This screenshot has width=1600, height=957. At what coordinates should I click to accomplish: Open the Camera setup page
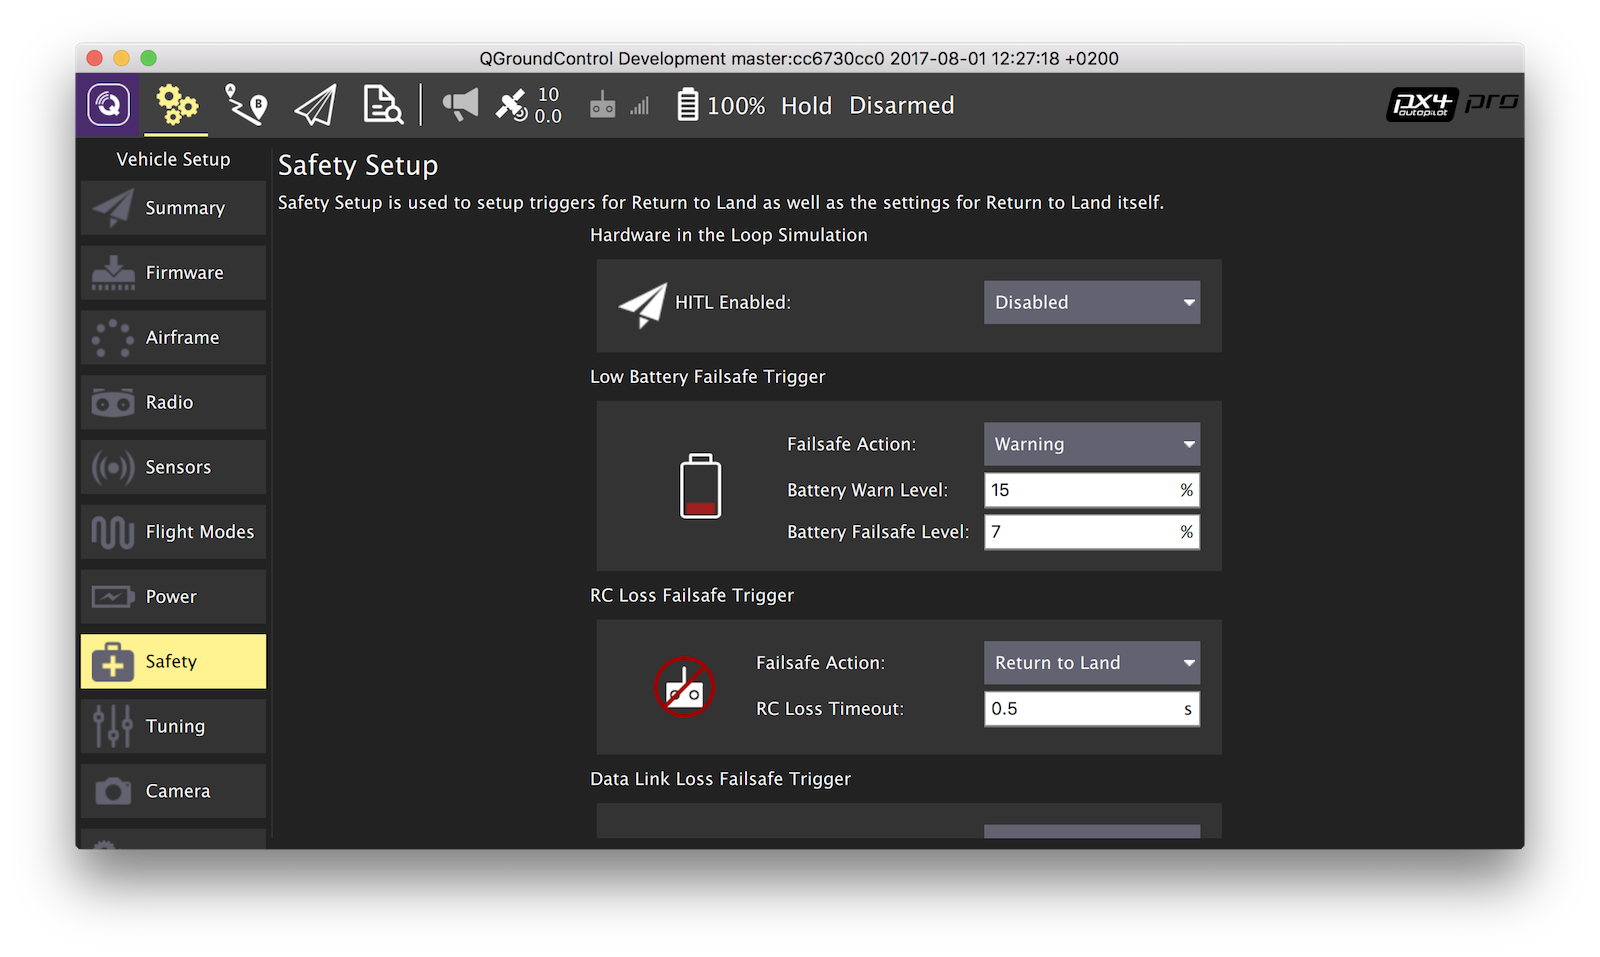click(x=173, y=791)
